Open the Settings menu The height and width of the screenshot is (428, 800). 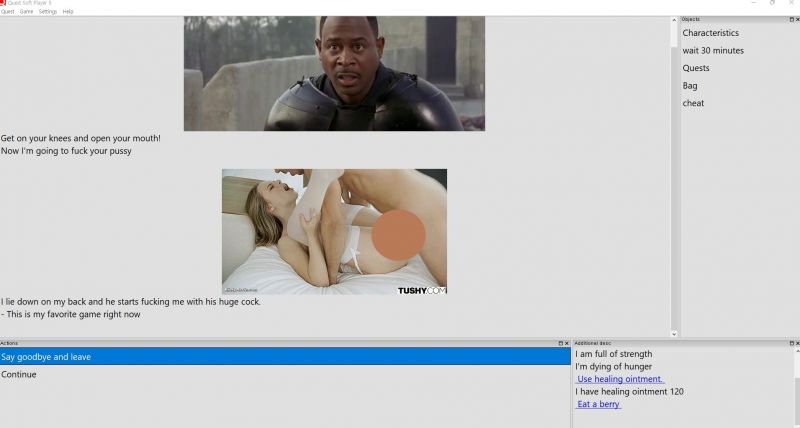48,11
